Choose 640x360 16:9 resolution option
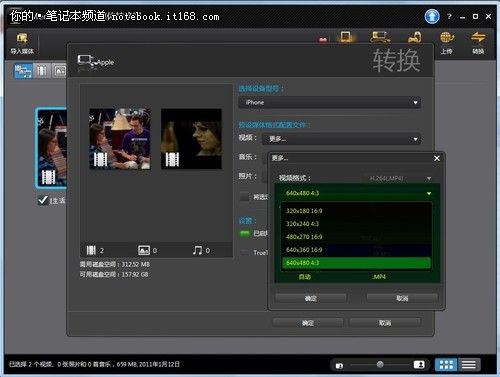The image size is (500, 377). click(356, 250)
